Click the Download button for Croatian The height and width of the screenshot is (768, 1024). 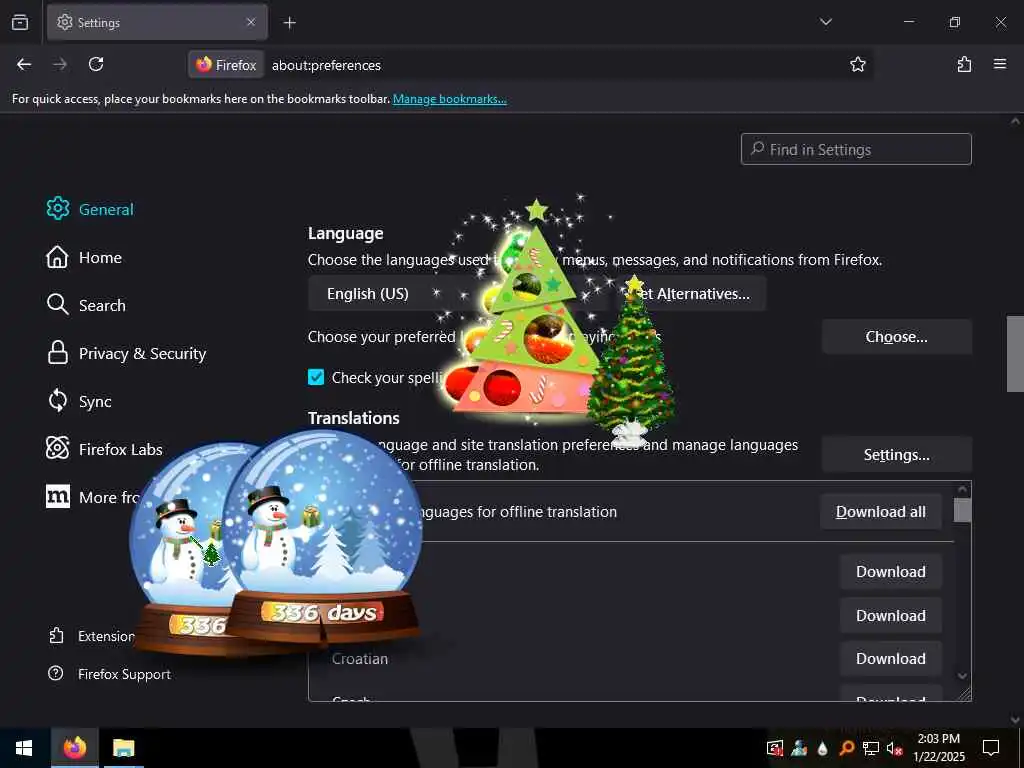(891, 658)
